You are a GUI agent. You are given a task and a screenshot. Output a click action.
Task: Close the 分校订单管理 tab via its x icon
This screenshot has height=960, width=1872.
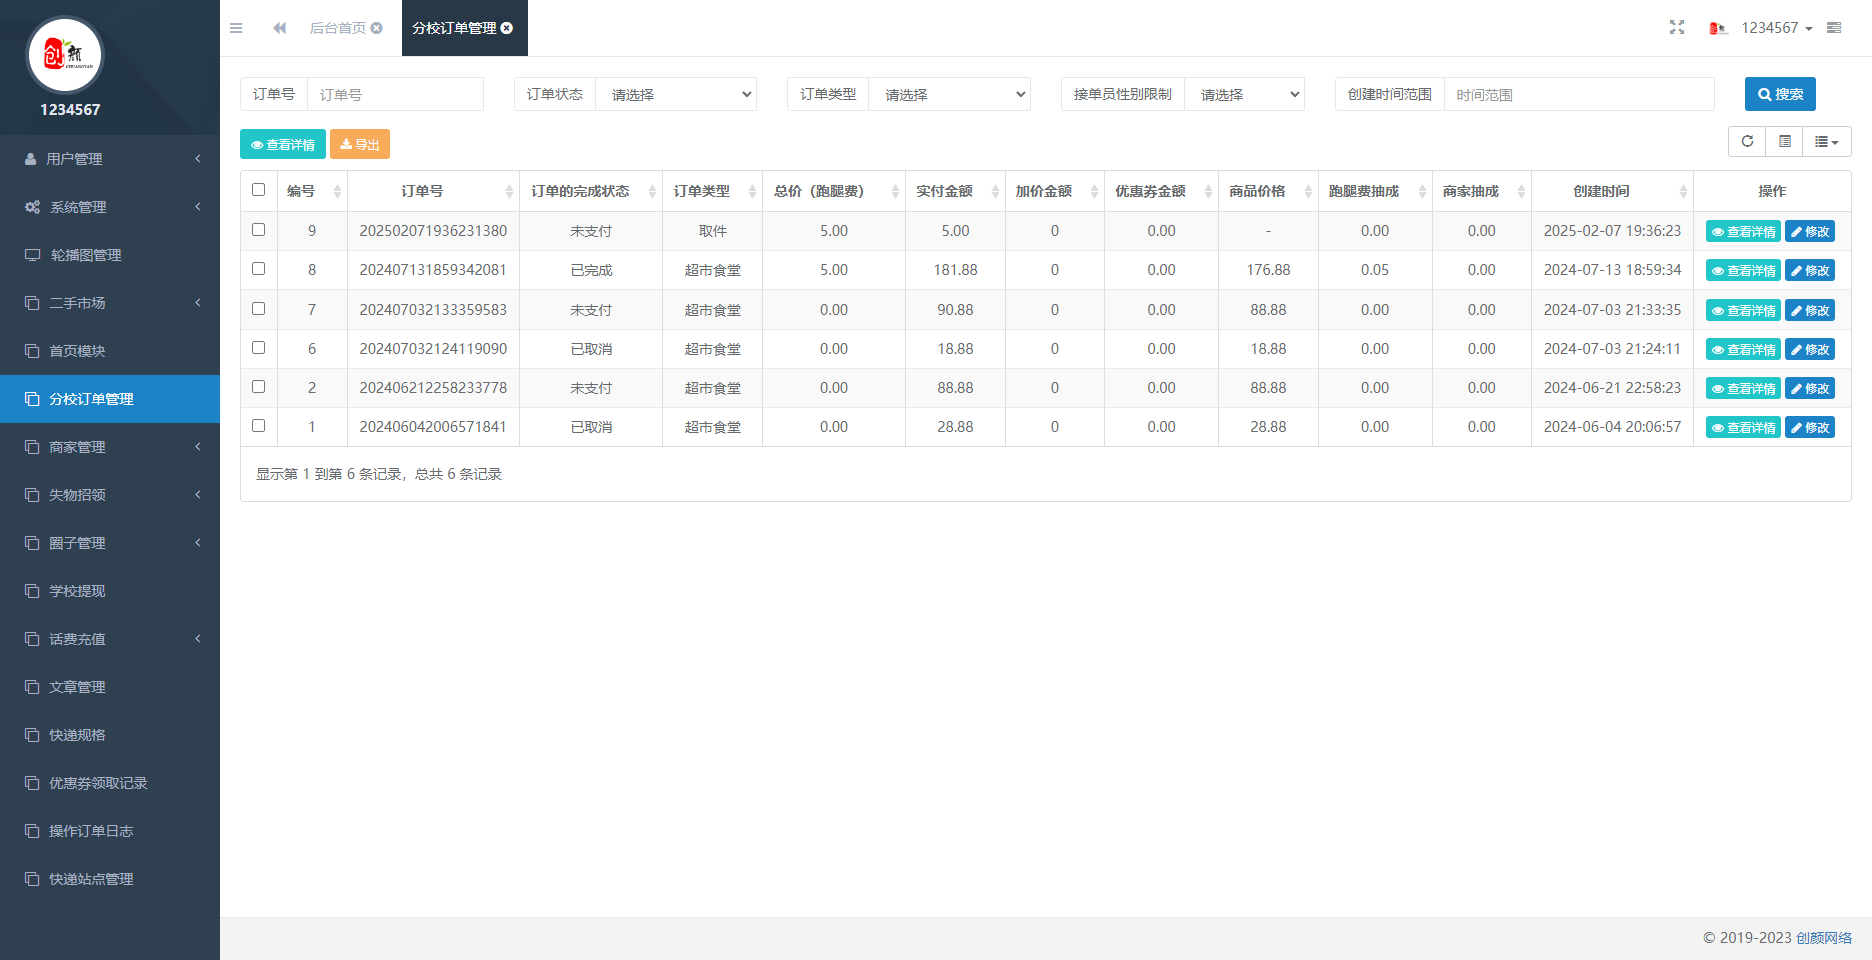coord(507,28)
